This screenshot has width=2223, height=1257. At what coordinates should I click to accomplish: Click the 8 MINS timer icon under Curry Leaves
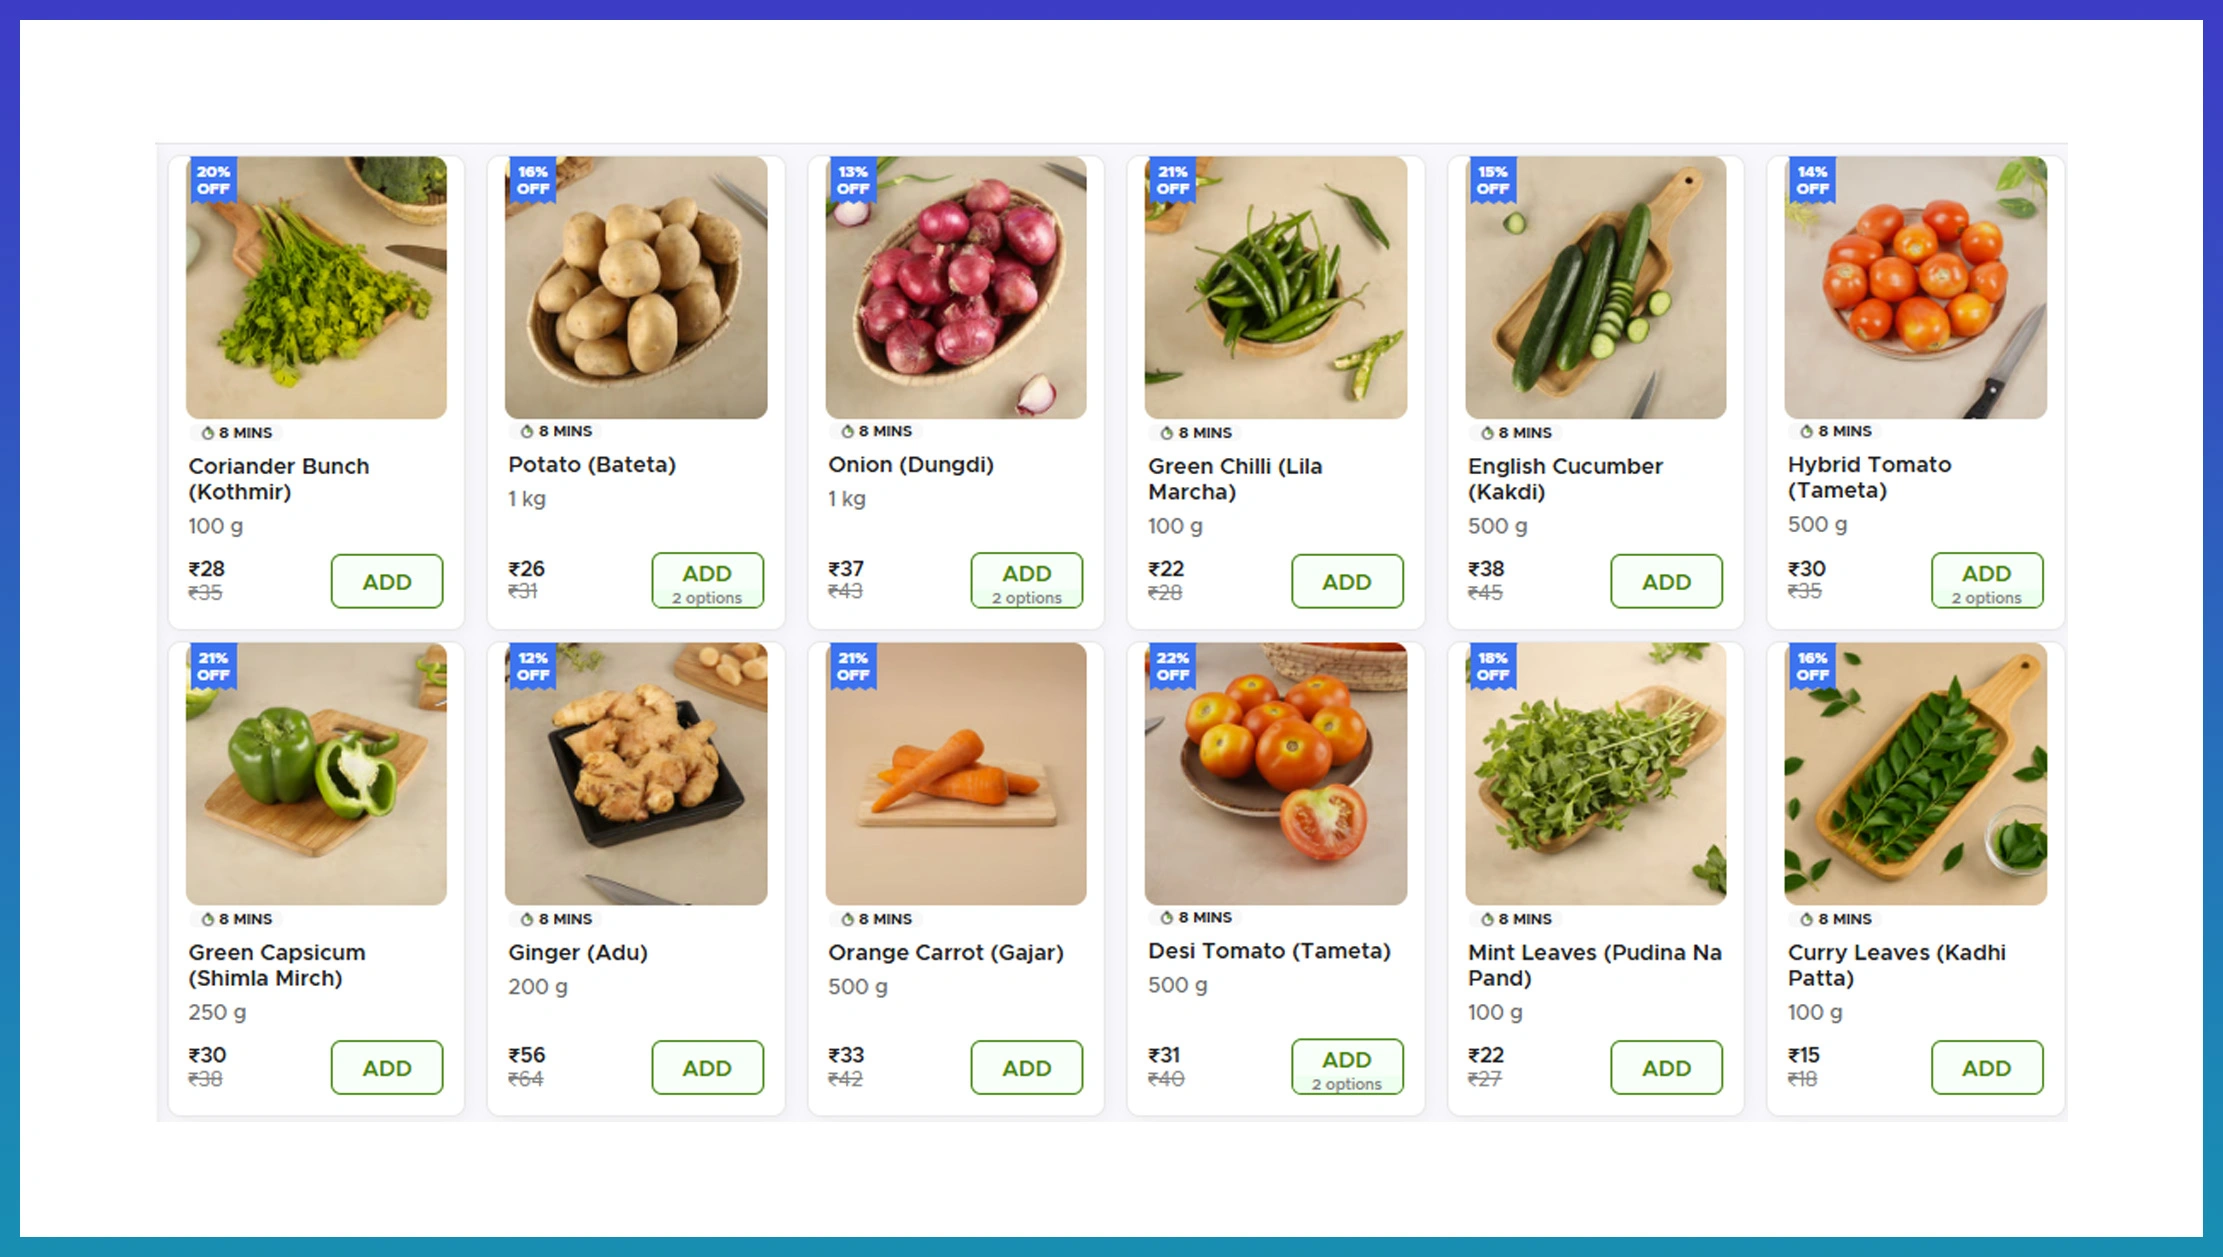(1806, 919)
